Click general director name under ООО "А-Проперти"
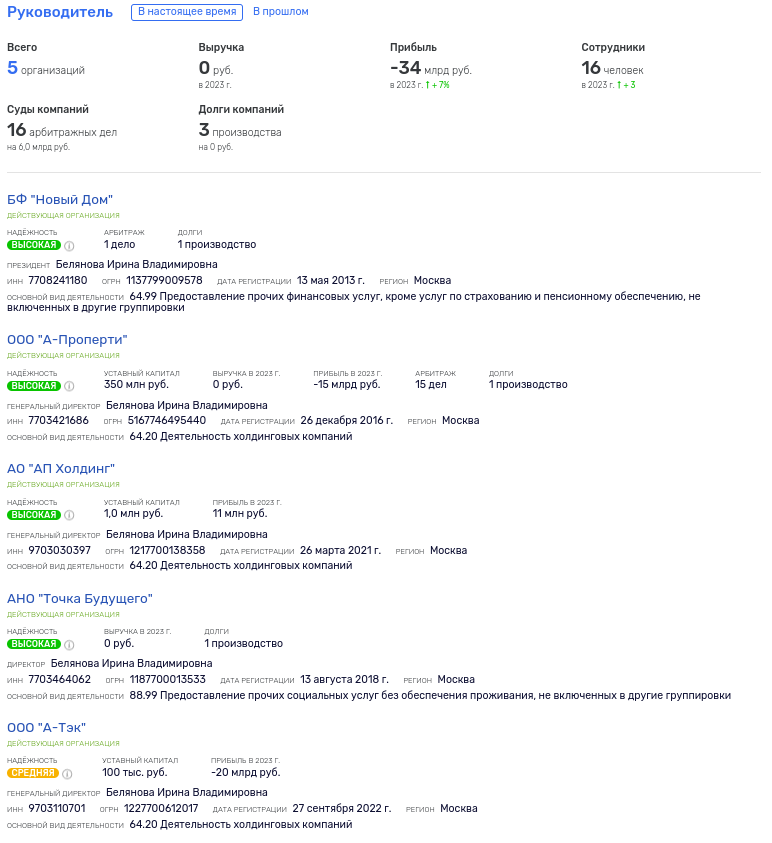The image size is (772, 843). tap(187, 405)
